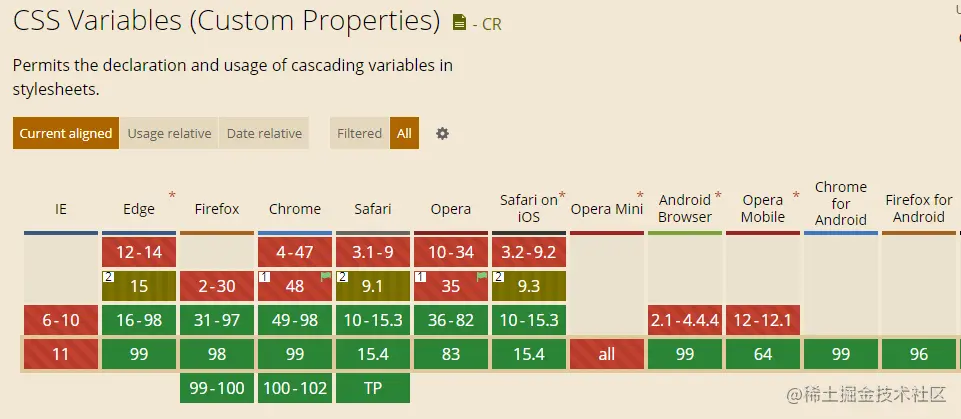Click the green flag on Chrome 48
This screenshot has width=961, height=419.
click(x=325, y=277)
